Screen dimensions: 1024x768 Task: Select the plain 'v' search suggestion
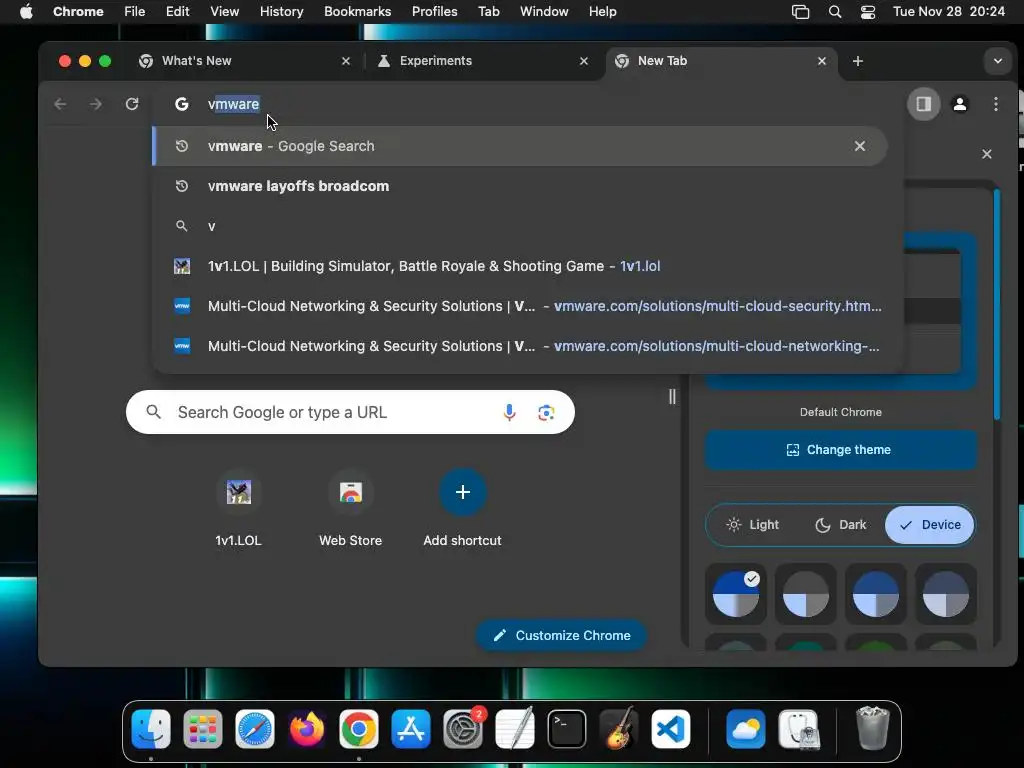(519, 226)
